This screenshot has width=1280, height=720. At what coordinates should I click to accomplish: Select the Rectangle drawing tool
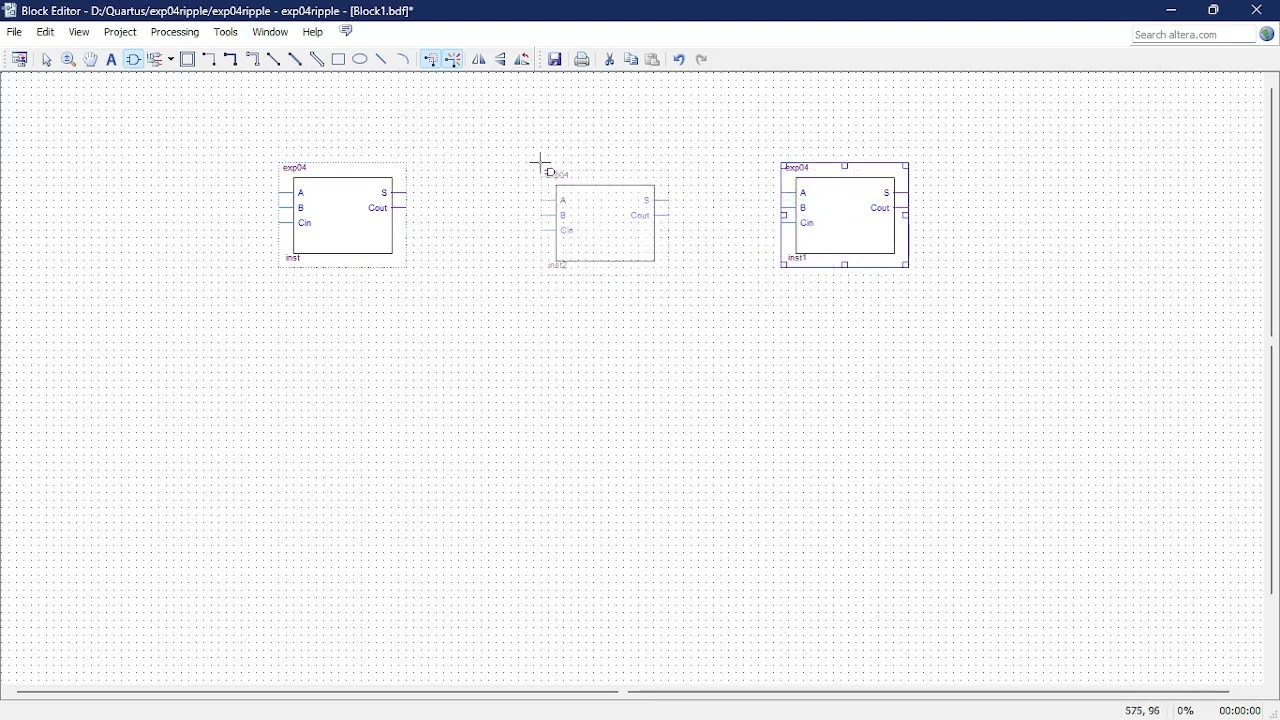point(338,60)
